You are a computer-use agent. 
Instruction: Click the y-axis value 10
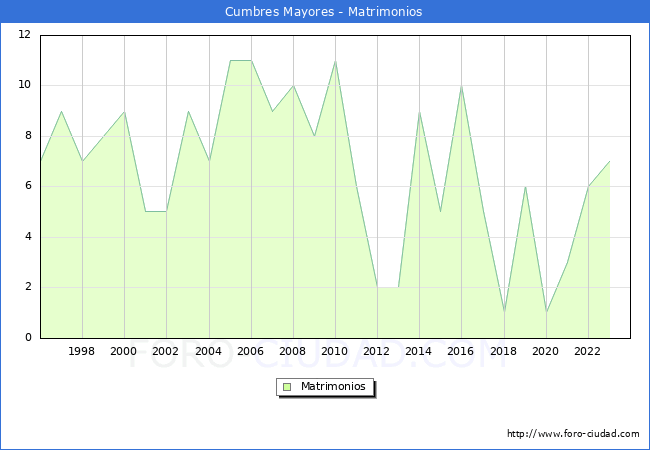pyautogui.click(x=24, y=85)
